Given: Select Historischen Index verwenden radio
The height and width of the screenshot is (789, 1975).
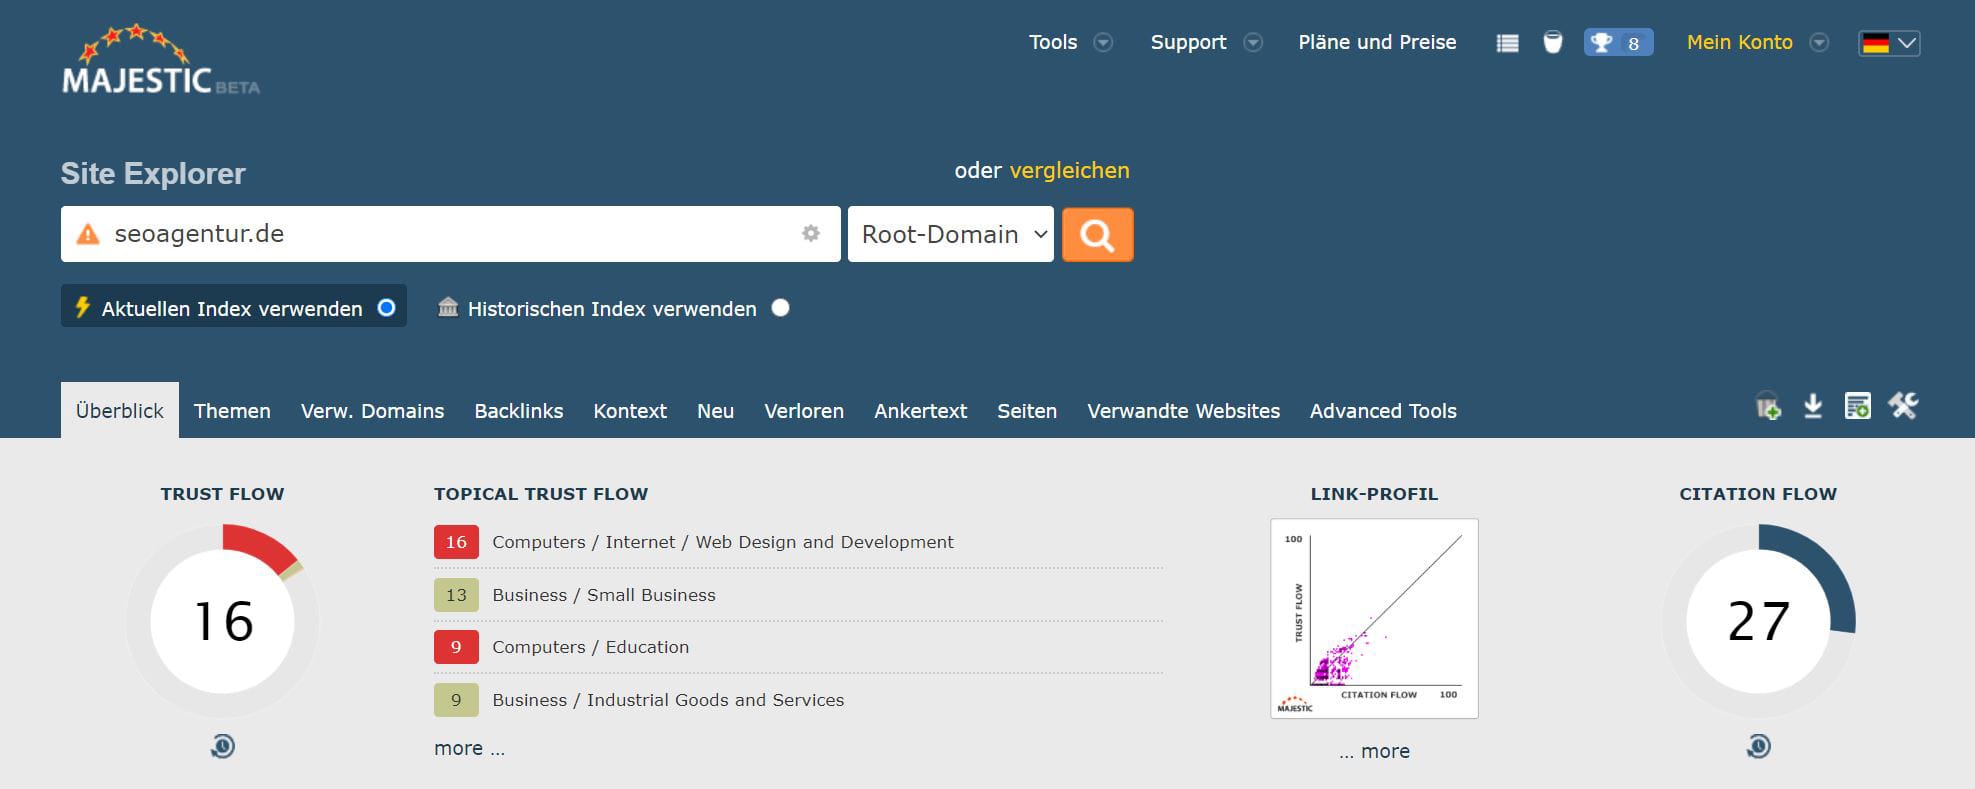Looking at the screenshot, I should (781, 308).
